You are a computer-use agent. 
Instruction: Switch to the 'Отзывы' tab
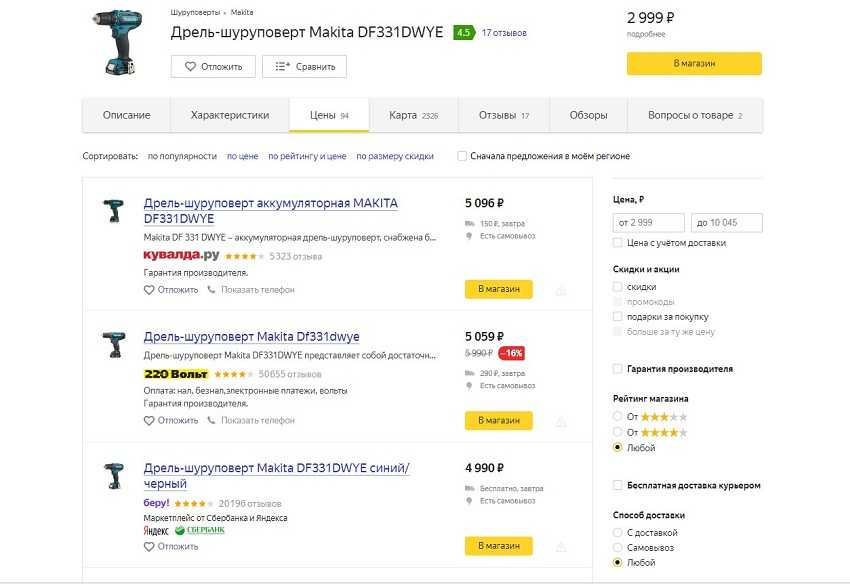[497, 115]
